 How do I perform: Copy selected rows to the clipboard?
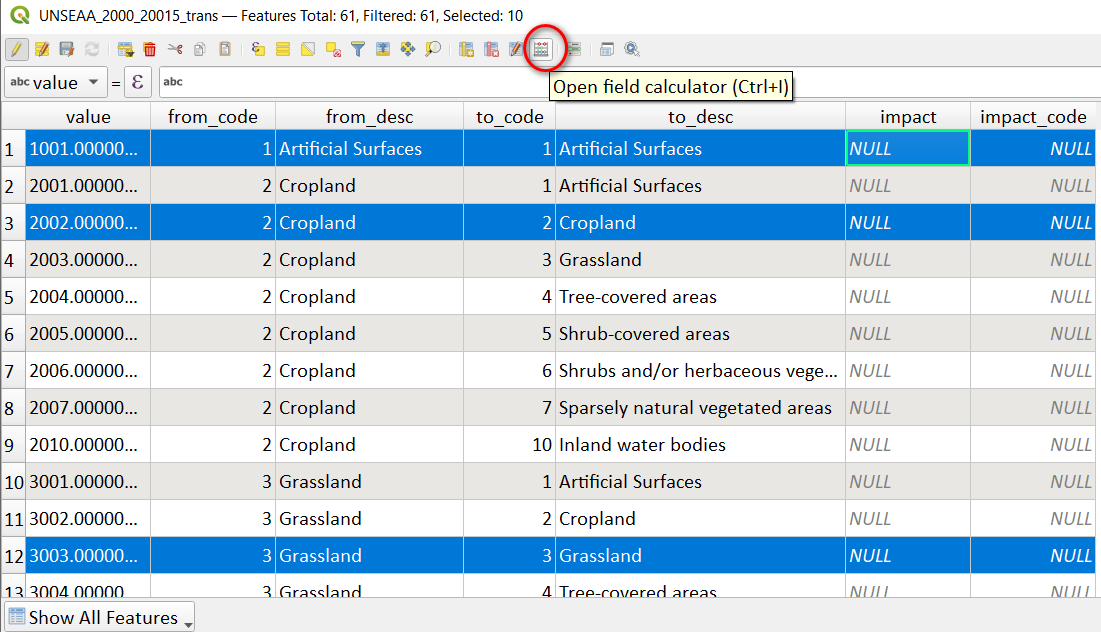coord(200,49)
